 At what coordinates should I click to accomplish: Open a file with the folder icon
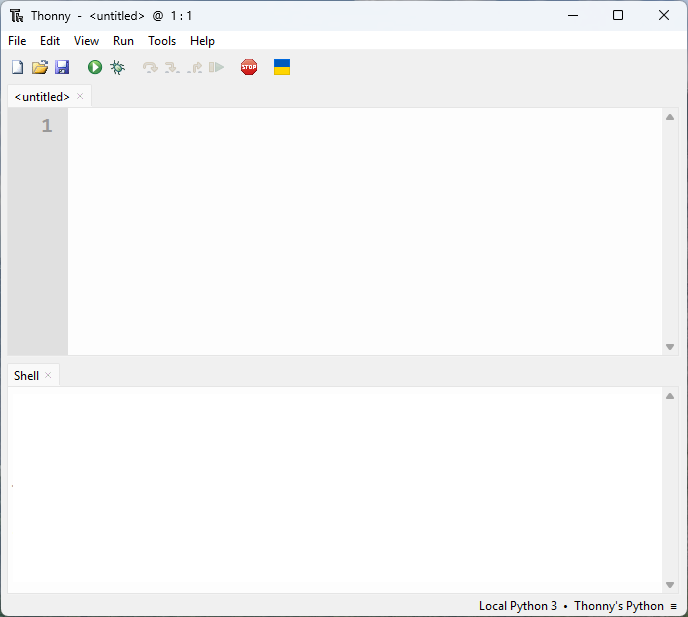[x=40, y=67]
